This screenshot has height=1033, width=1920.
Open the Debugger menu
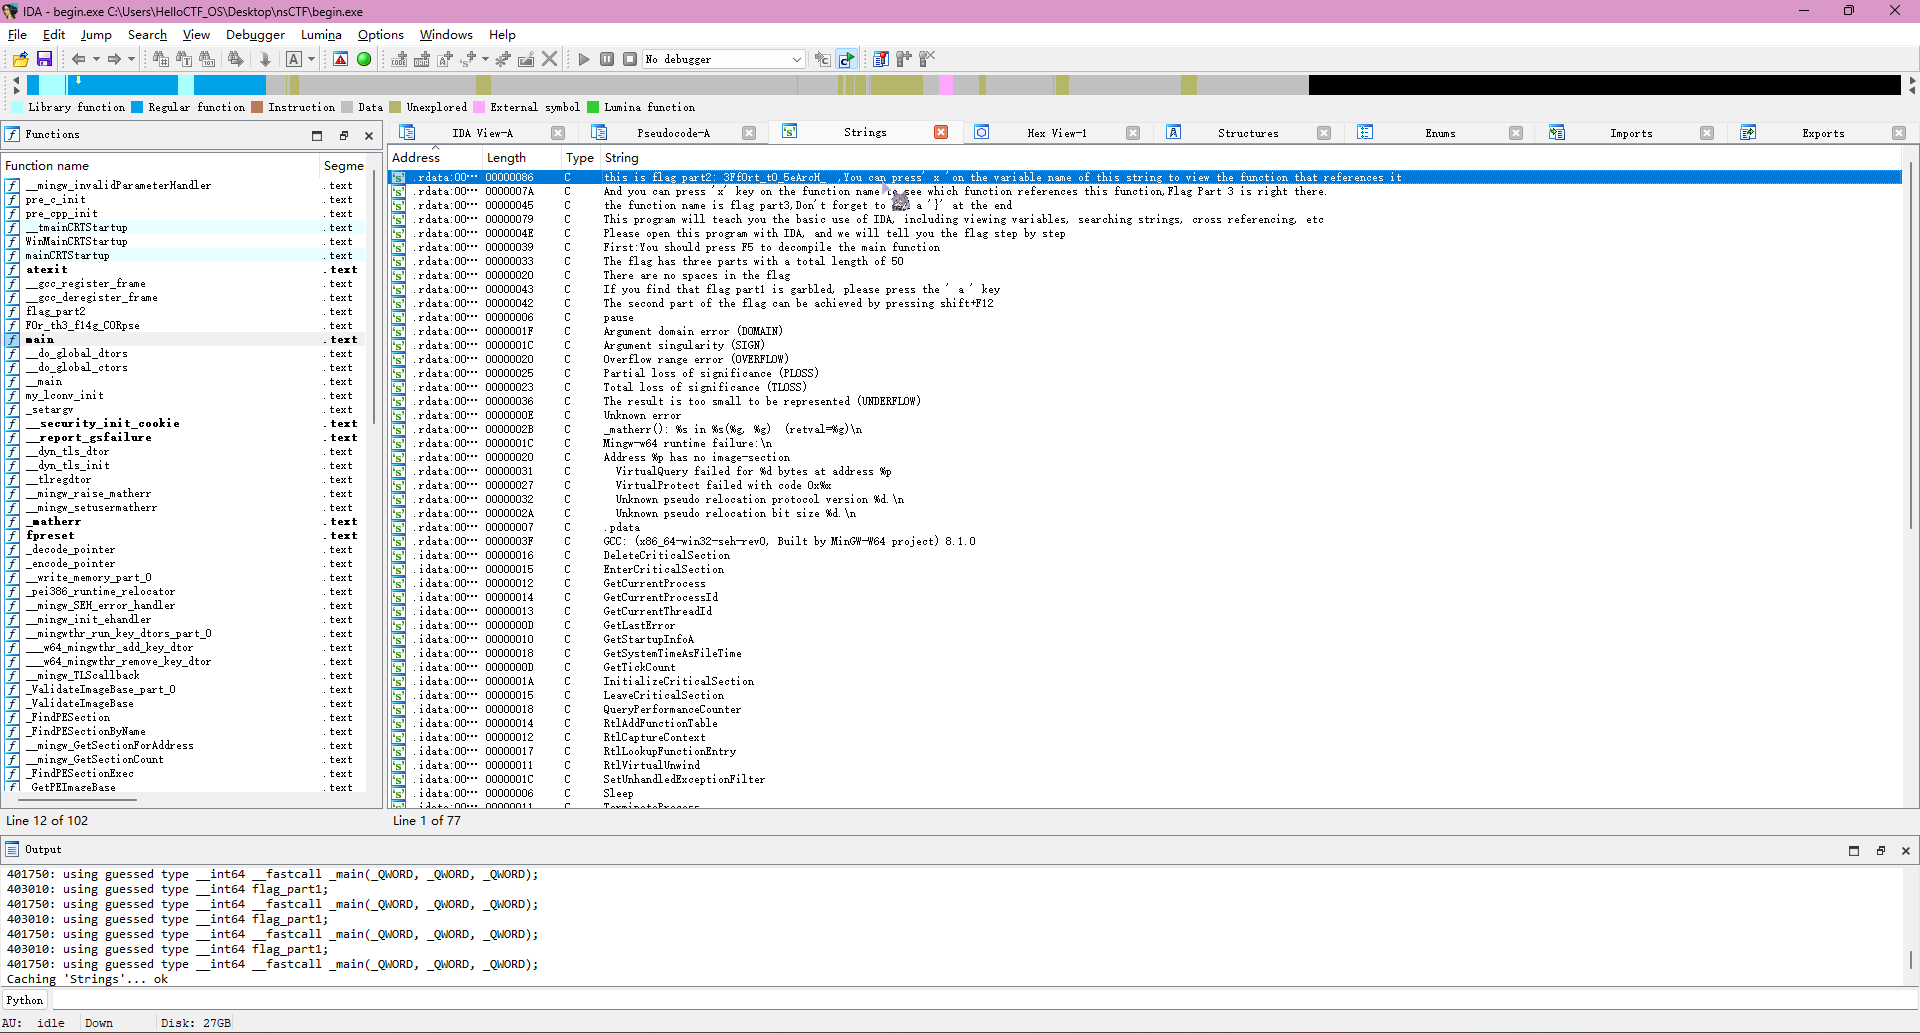click(255, 35)
